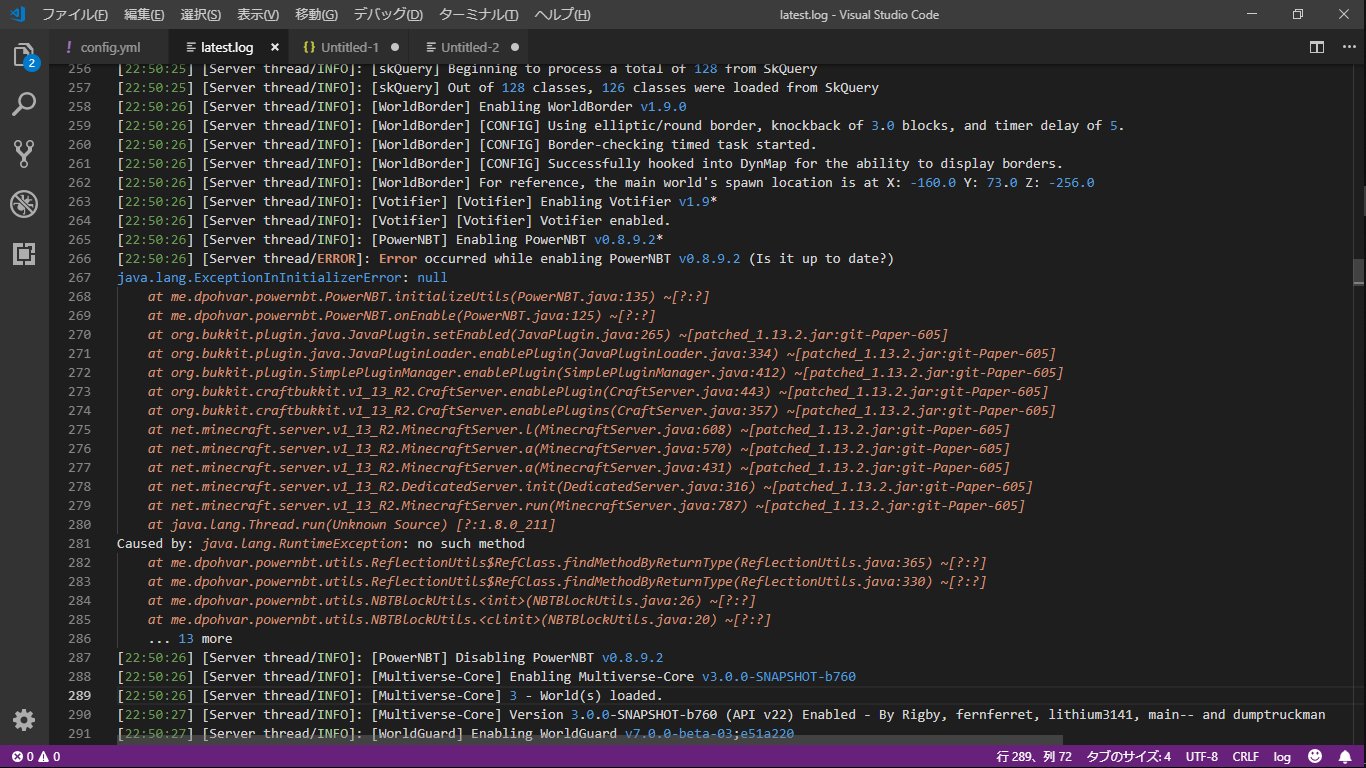The width and height of the screenshot is (1366, 768).
Task: Open the 移動(G) menu
Action: click(316, 15)
